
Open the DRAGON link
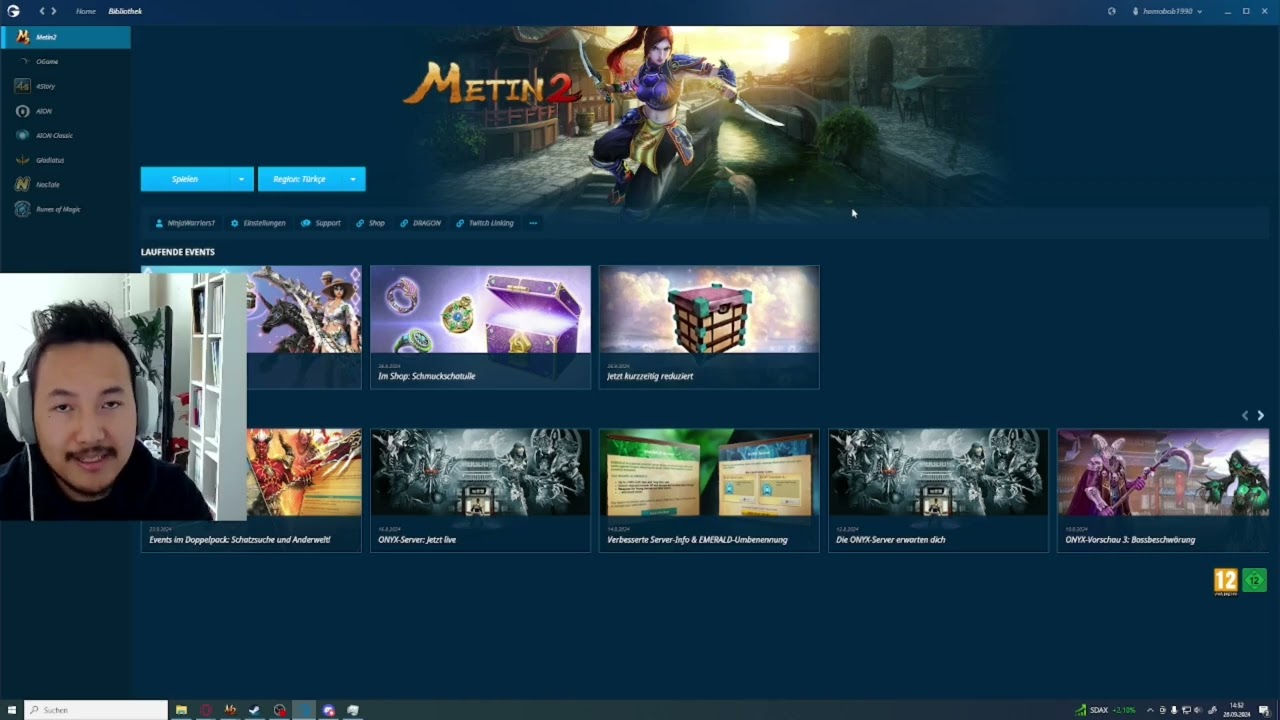coord(420,223)
